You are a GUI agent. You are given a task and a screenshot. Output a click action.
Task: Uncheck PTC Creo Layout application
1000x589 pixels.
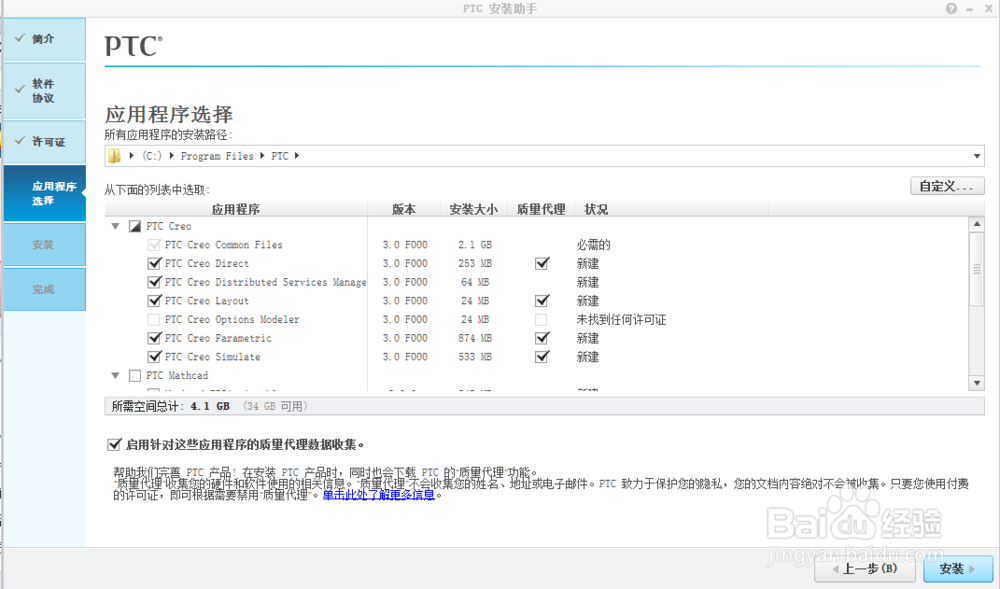[154, 301]
